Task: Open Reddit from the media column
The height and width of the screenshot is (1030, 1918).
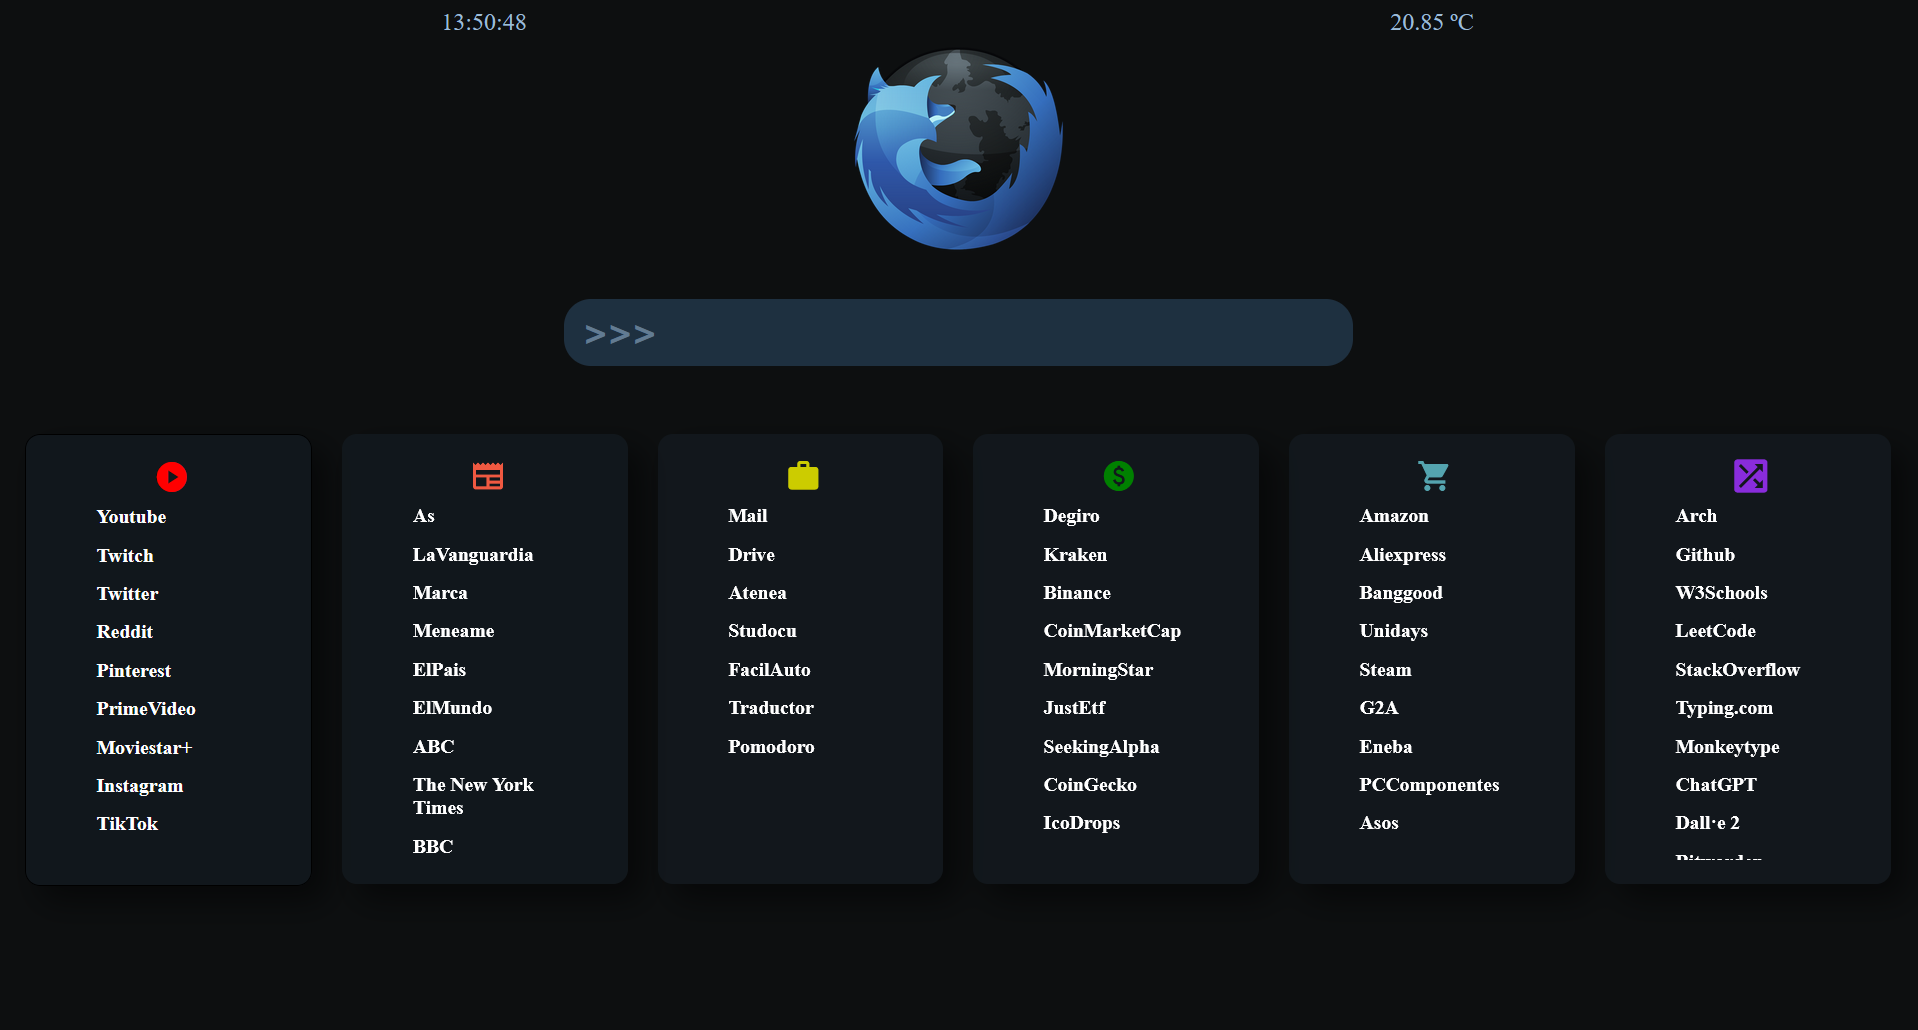Action: point(124,632)
